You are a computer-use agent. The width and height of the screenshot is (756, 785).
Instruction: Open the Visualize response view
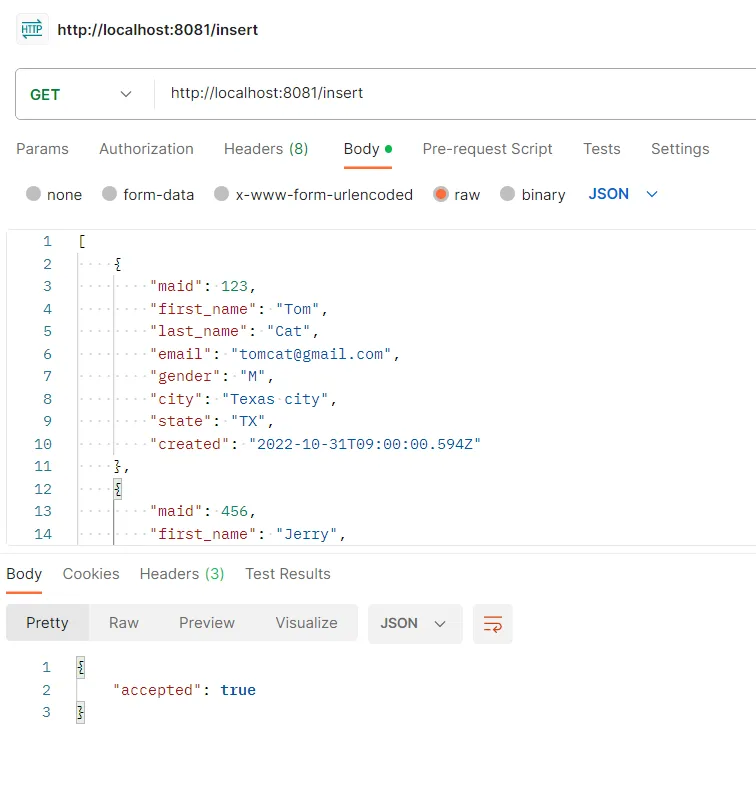point(306,623)
